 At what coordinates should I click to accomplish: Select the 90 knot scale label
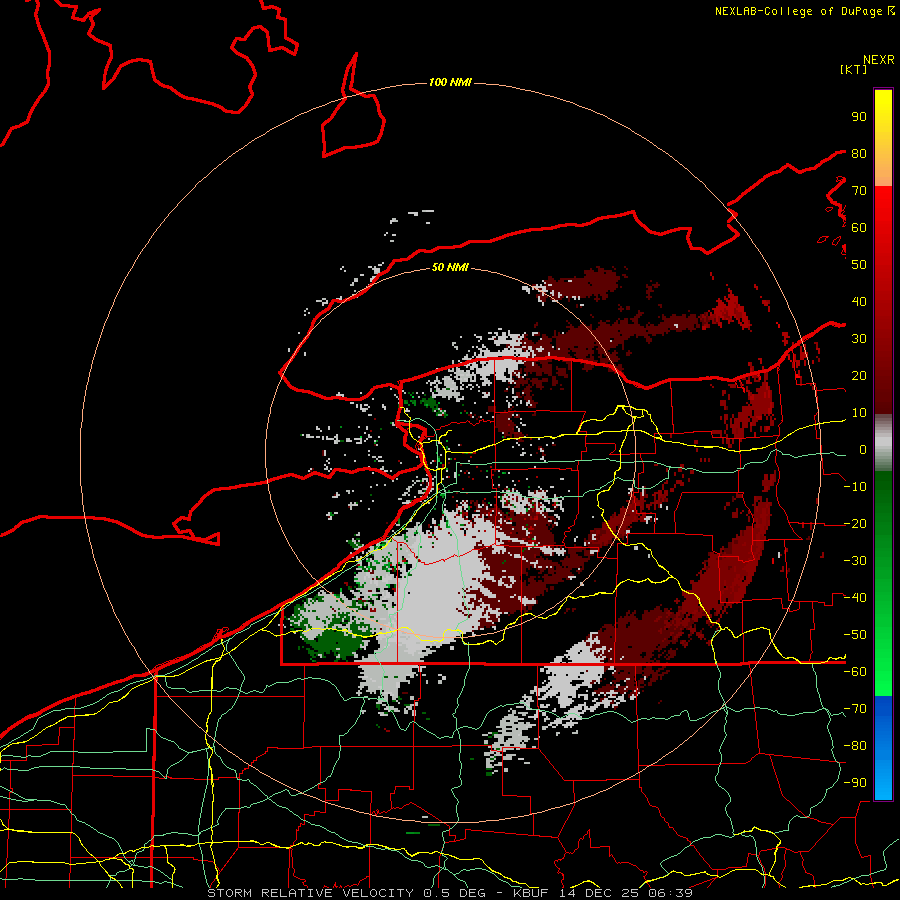pos(859,117)
